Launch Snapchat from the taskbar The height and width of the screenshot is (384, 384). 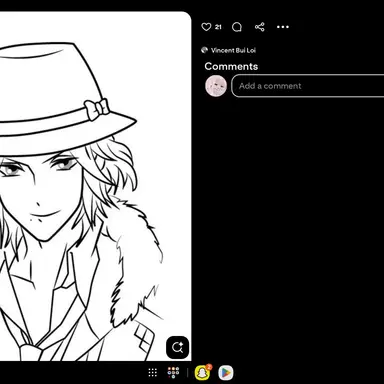click(x=202, y=373)
